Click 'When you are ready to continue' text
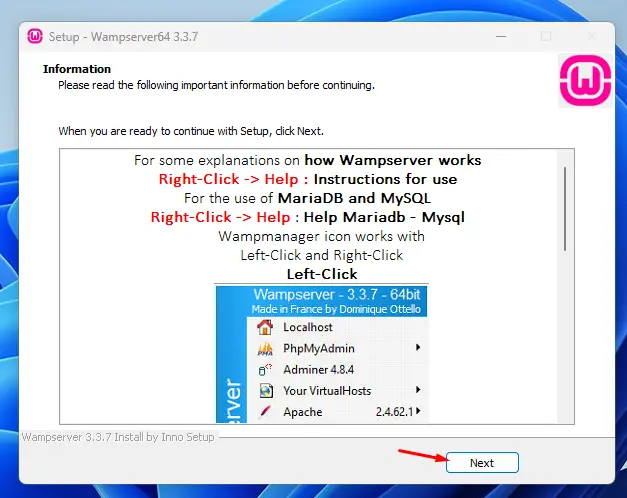Viewport: 627px width, 498px height. click(x=191, y=131)
